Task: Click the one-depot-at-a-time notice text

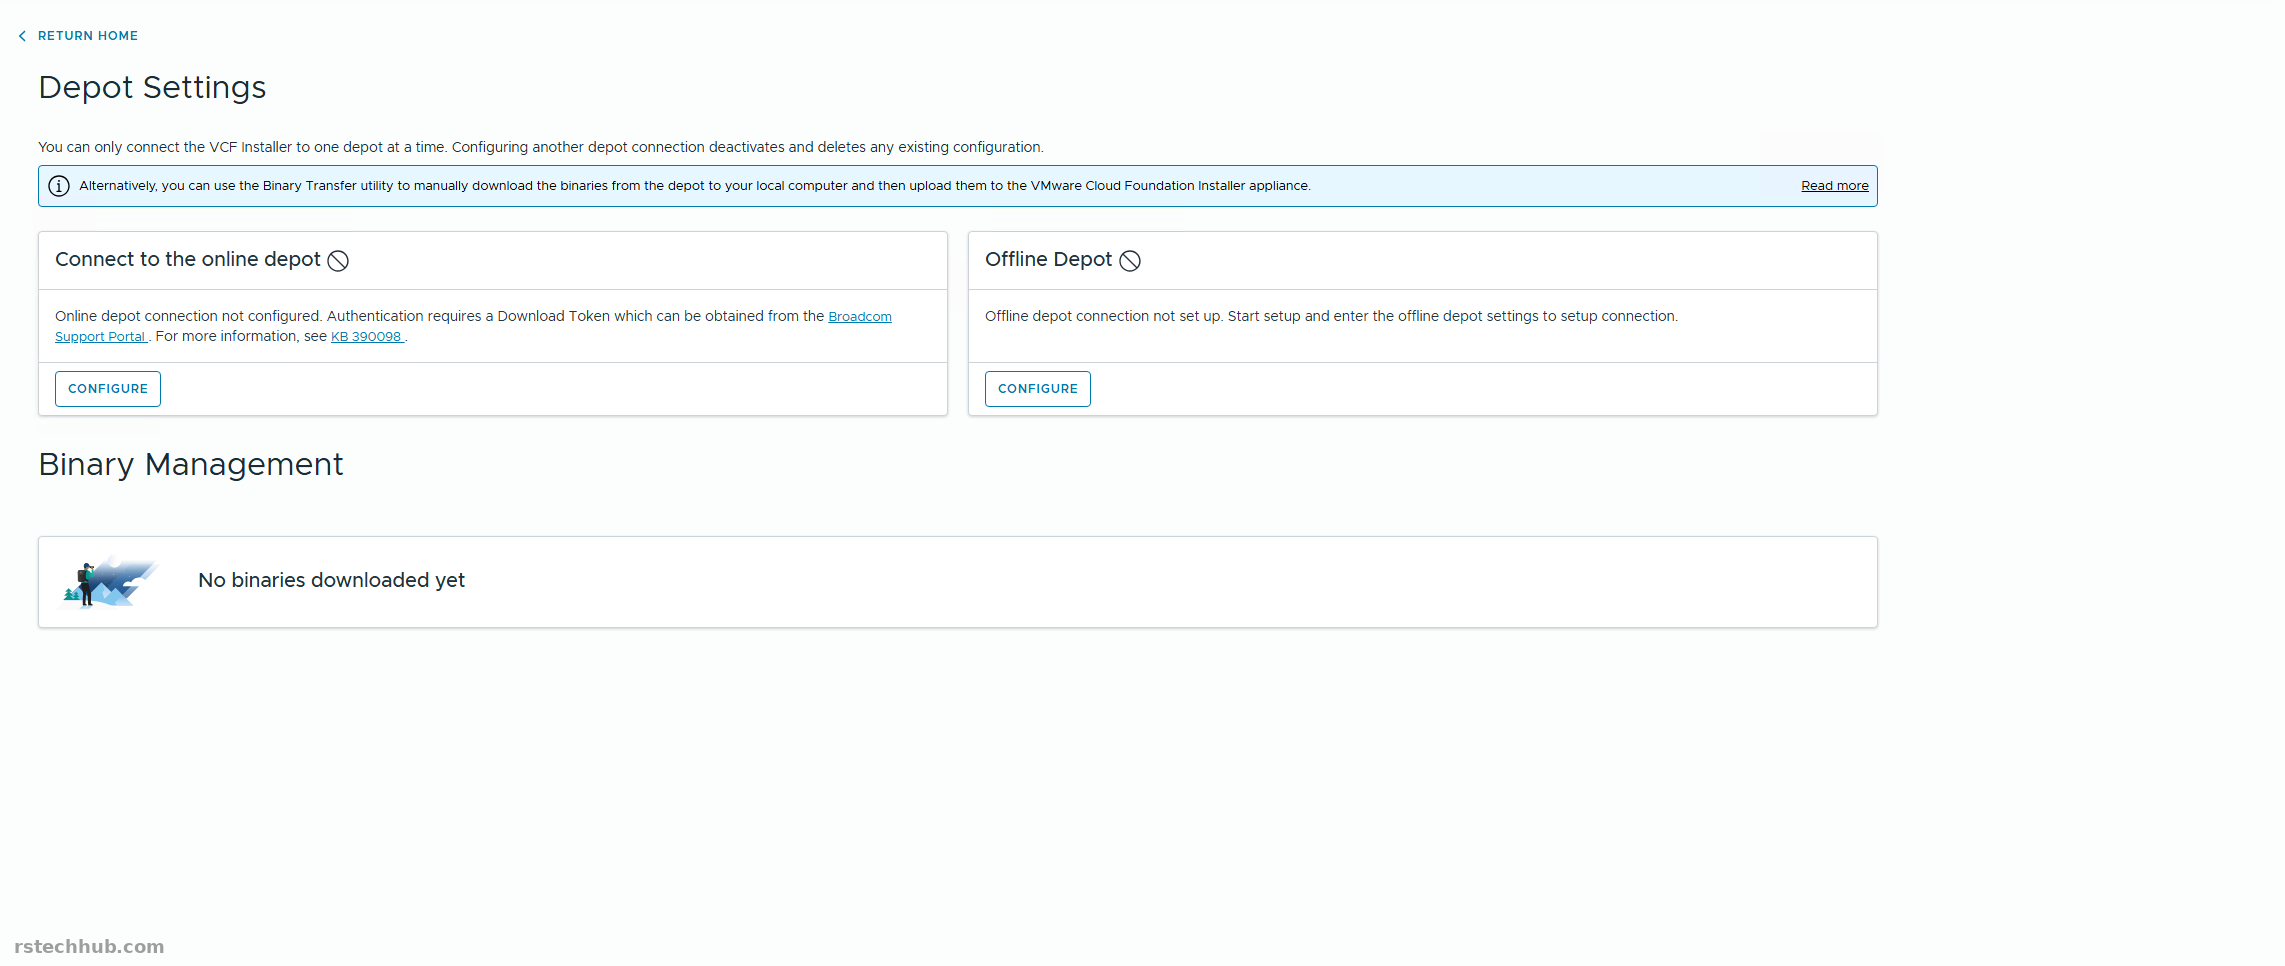Action: pos(541,147)
